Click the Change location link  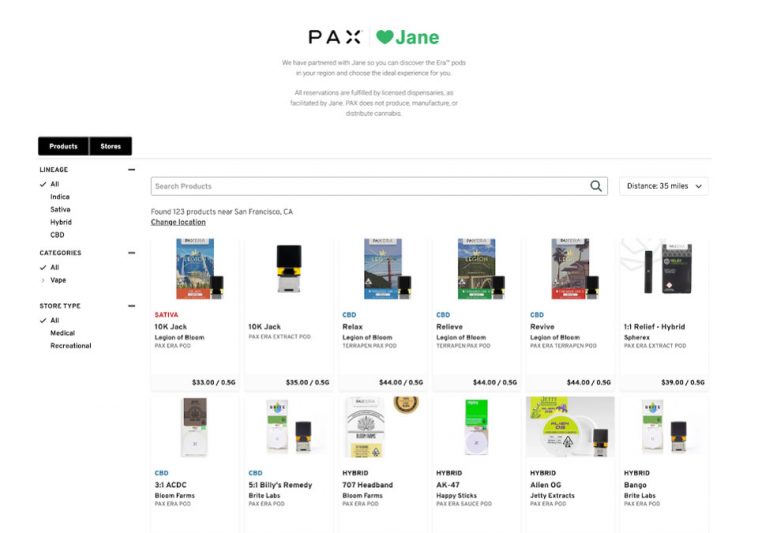pos(178,222)
